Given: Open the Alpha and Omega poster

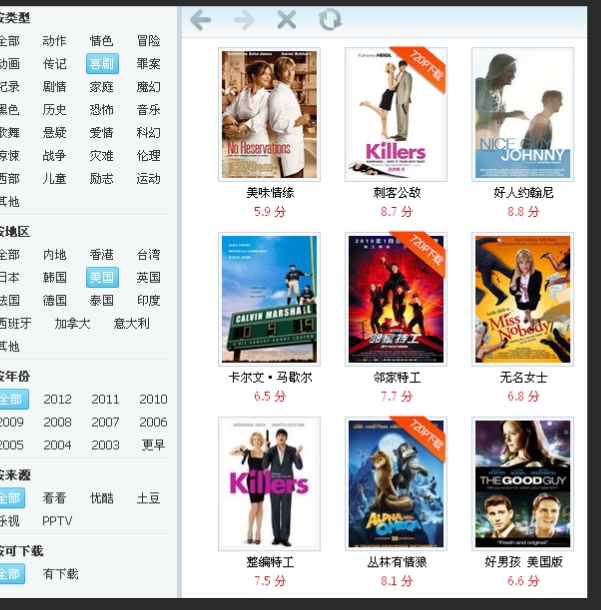Looking at the screenshot, I should click(x=396, y=484).
